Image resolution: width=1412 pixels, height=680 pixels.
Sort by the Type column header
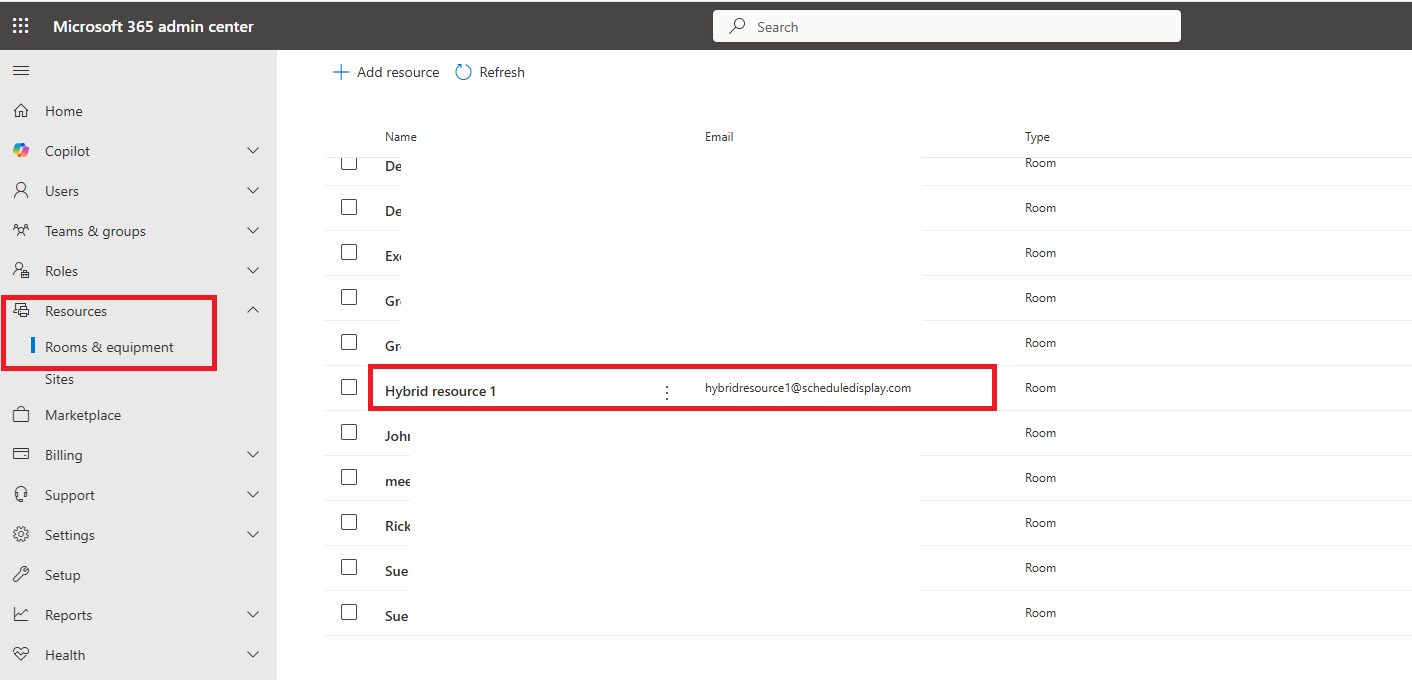1037,137
